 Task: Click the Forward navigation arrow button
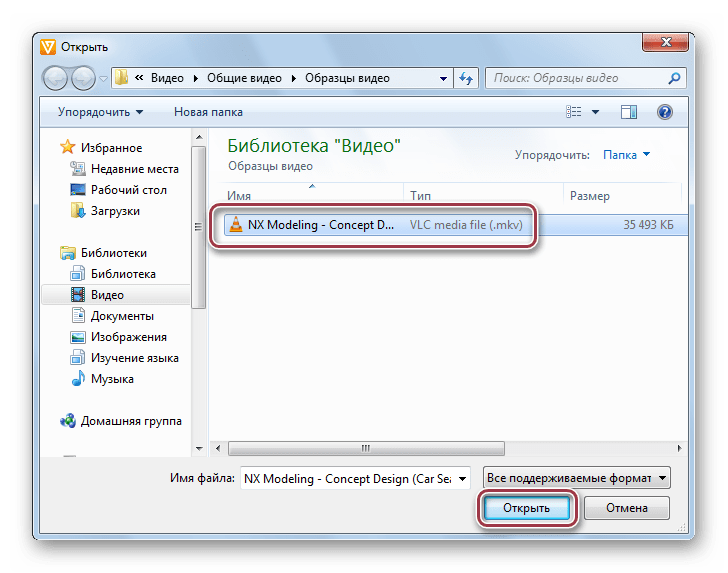pos(83,78)
